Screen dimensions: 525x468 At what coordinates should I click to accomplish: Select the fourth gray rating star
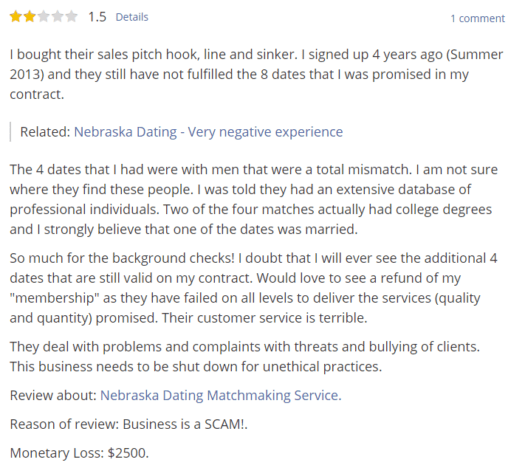click(x=58, y=16)
